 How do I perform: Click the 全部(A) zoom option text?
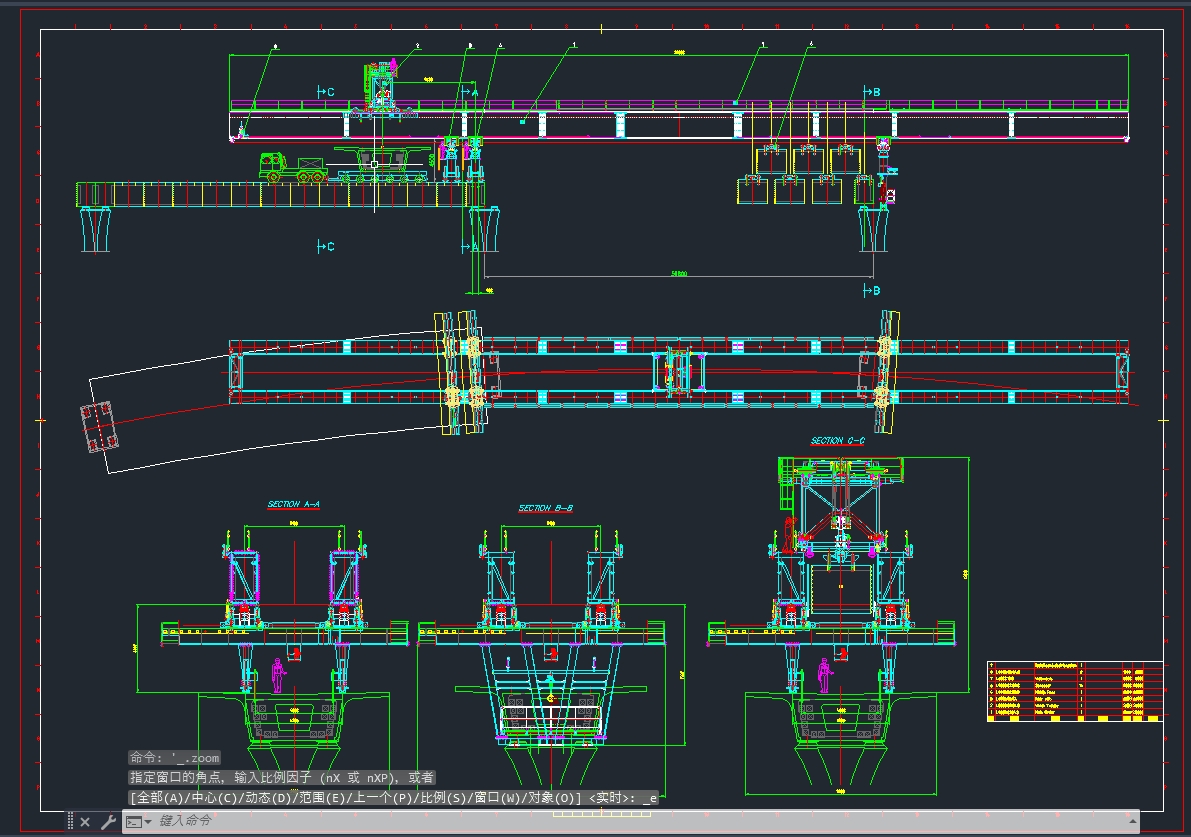pos(159,798)
